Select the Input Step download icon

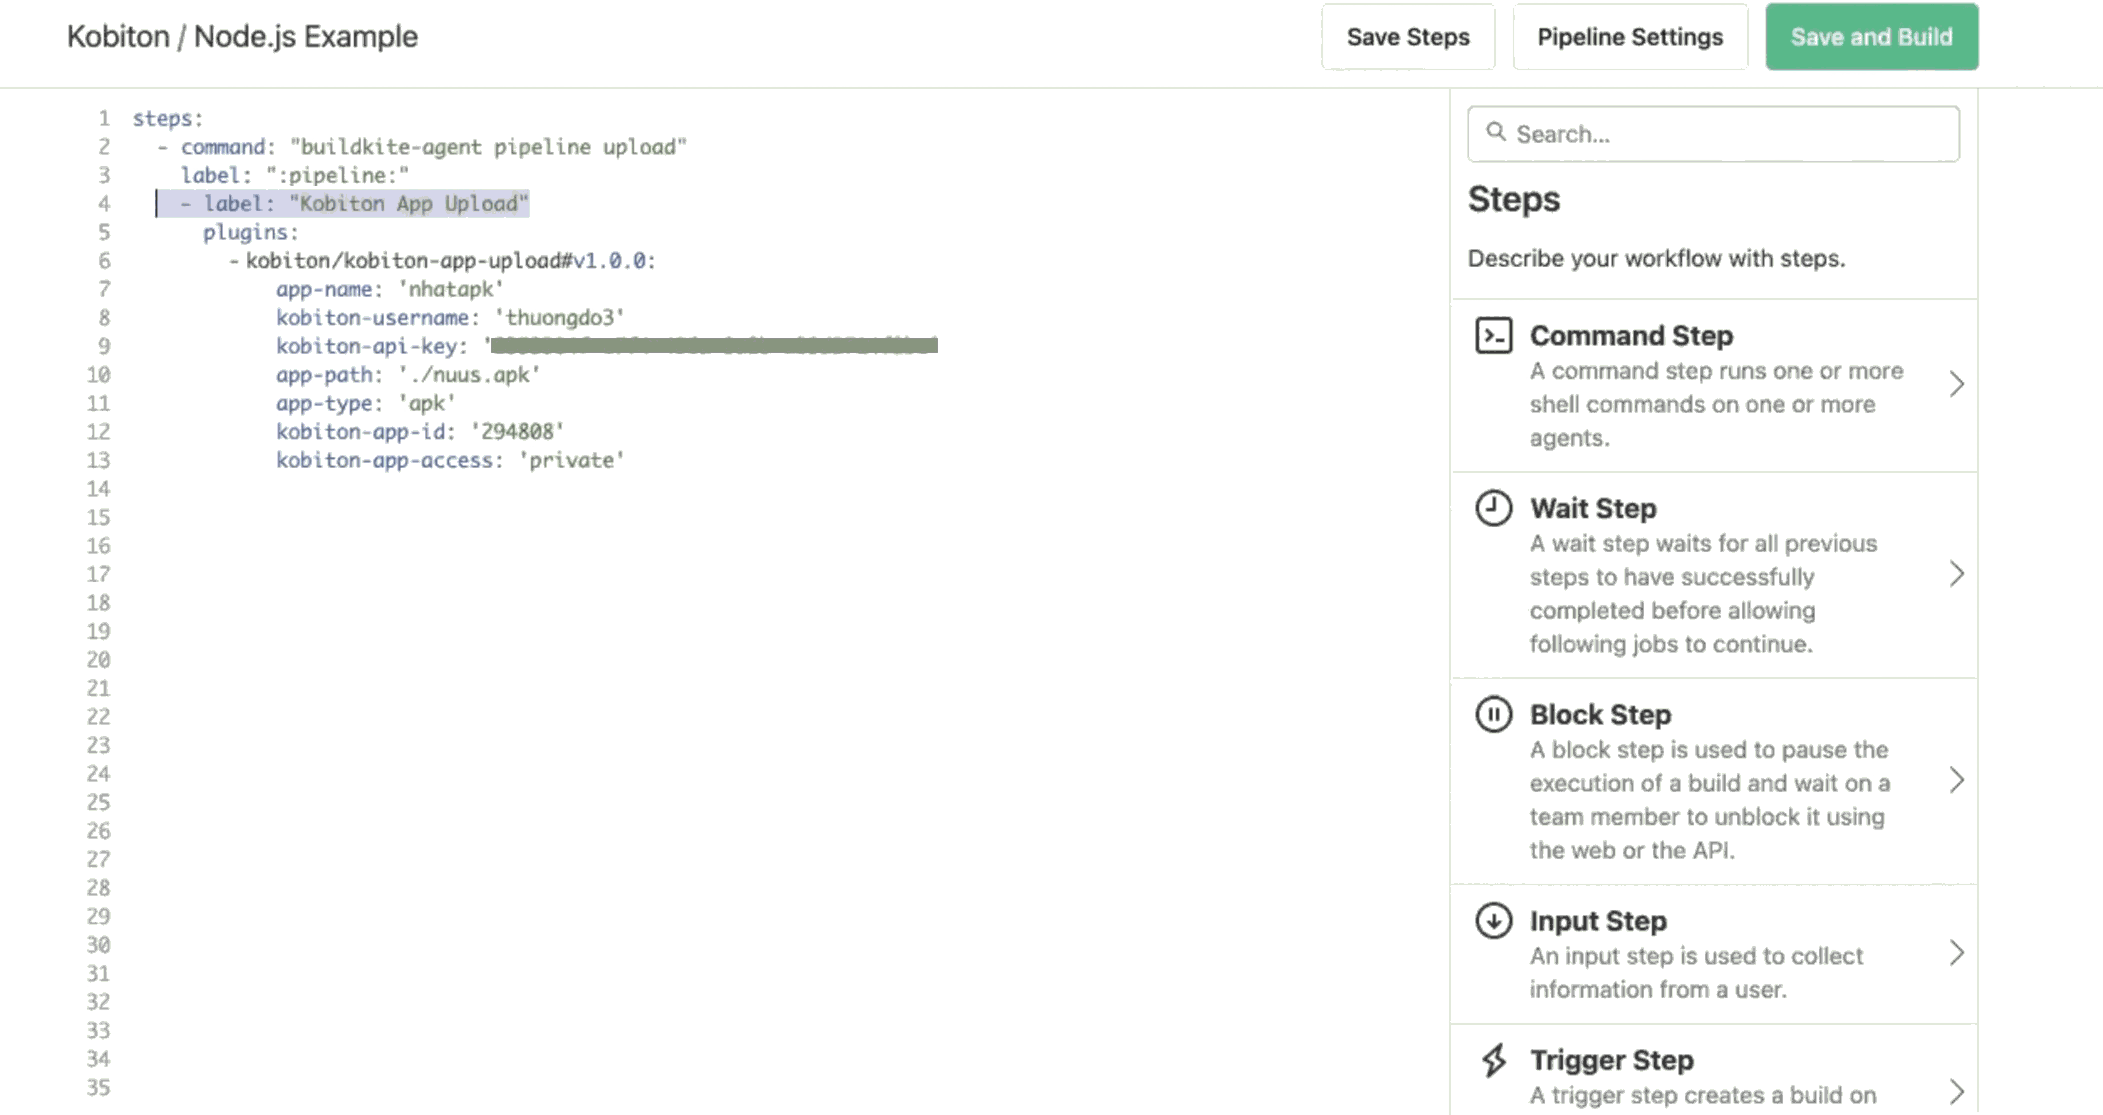click(1492, 921)
